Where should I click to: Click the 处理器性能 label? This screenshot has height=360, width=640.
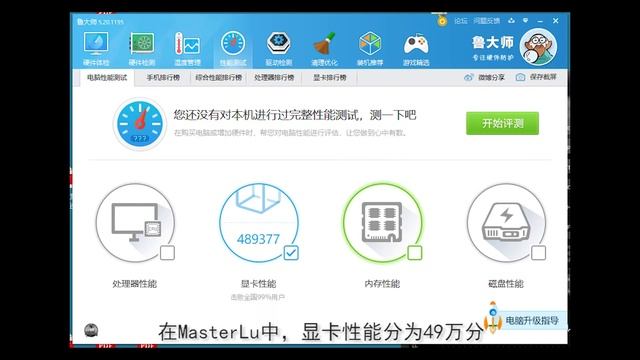coord(134,284)
